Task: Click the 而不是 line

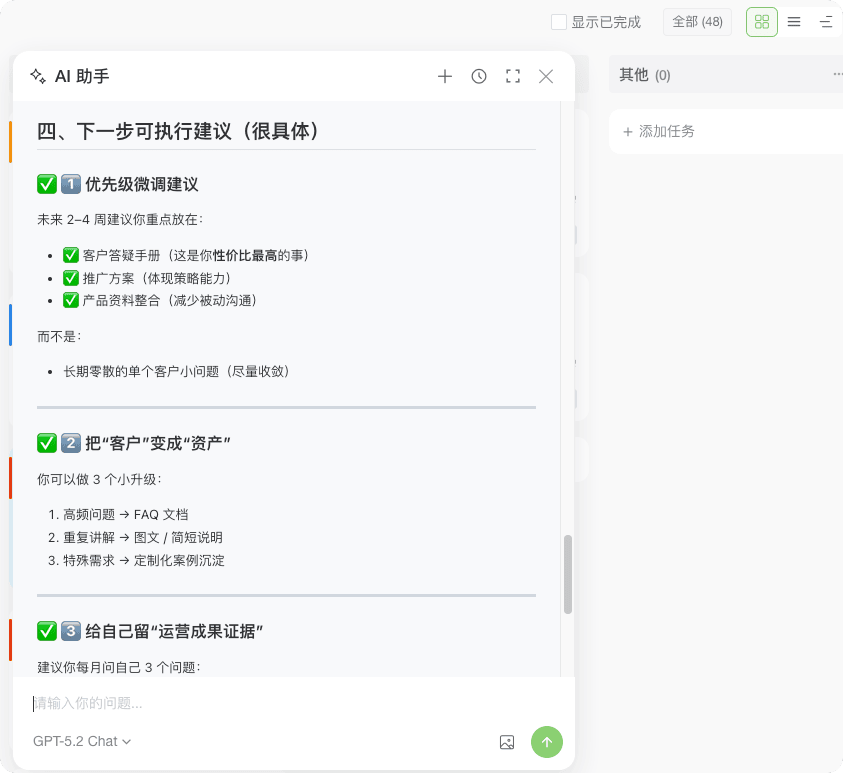Action: click(x=59, y=337)
